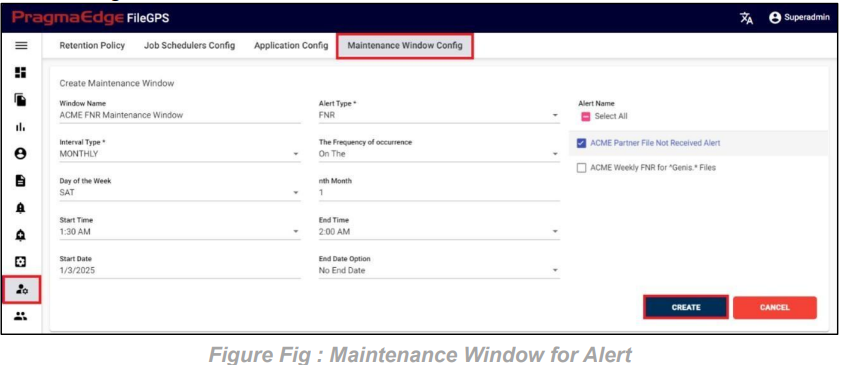The width and height of the screenshot is (841, 365).
Task: Click the file copy icon in sidebar
Action: pyautogui.click(x=21, y=100)
